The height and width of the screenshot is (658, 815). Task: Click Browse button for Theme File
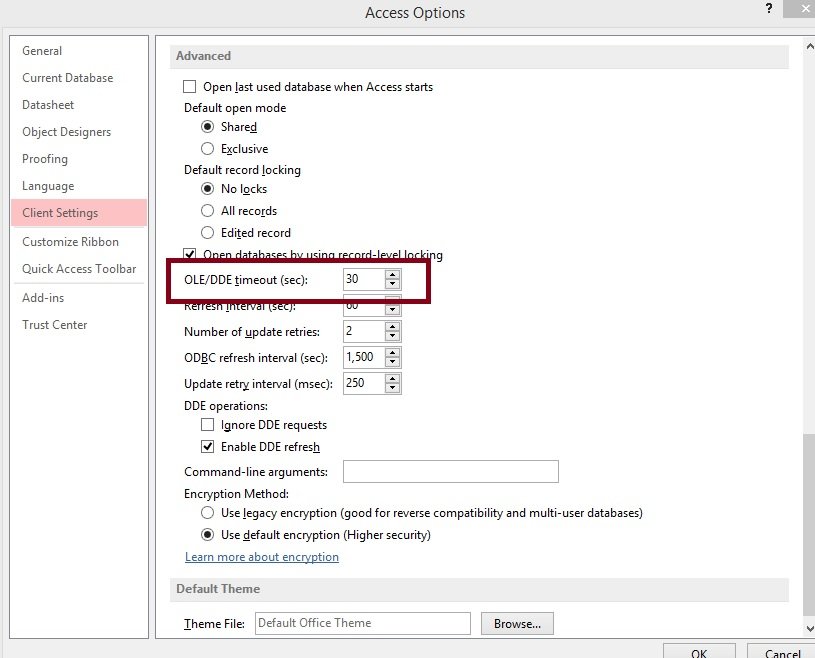click(517, 623)
